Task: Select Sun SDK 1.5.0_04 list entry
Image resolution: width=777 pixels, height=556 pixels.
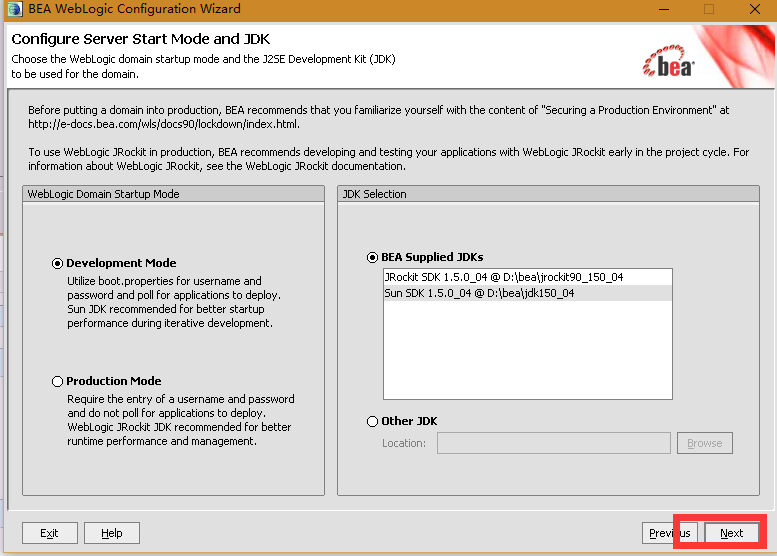Action: click(527, 293)
